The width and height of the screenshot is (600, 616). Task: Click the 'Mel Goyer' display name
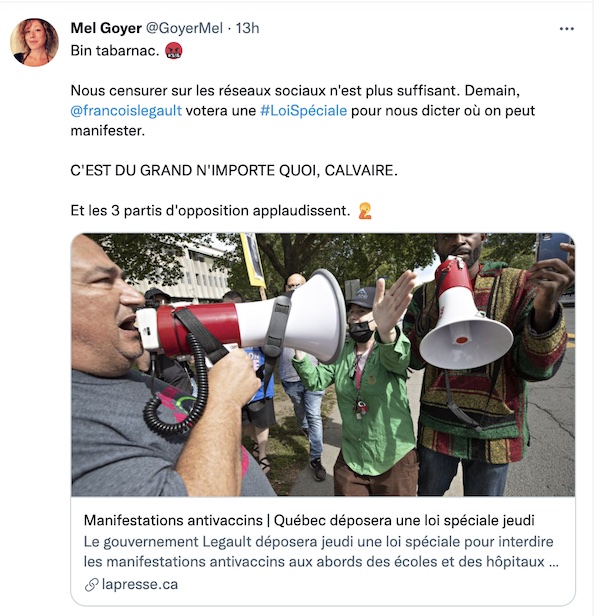pos(106,28)
